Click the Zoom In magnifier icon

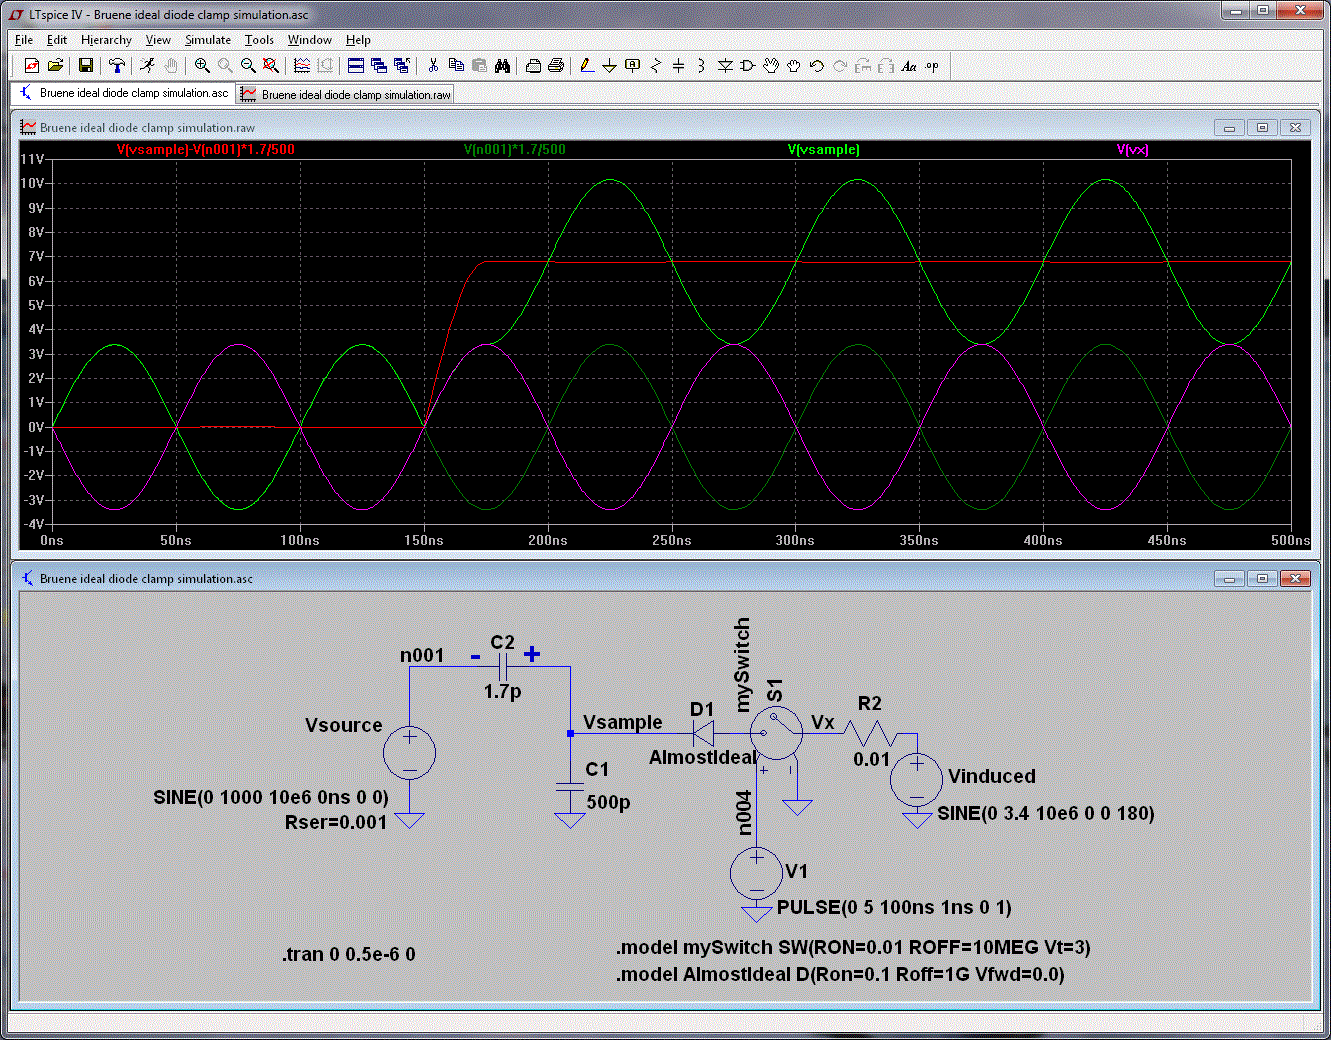click(x=202, y=66)
